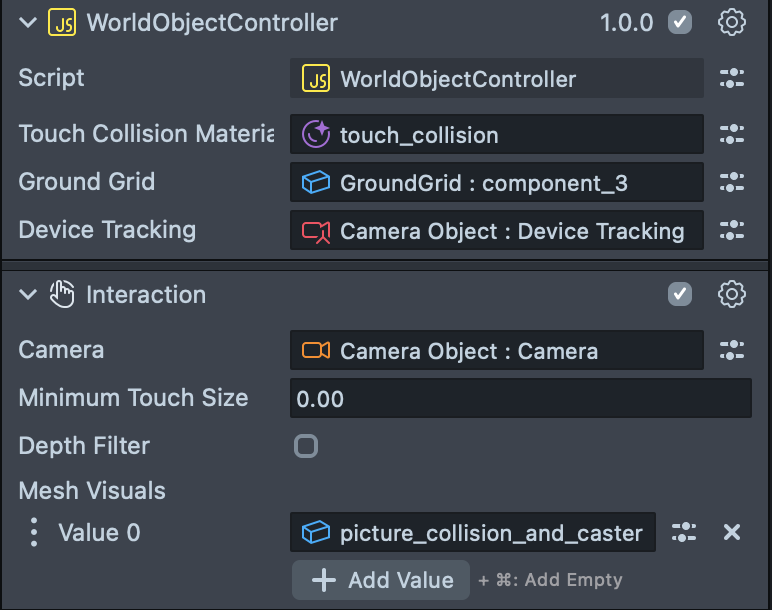
Task: Select the touch_collision material reference field
Action: [496, 134]
